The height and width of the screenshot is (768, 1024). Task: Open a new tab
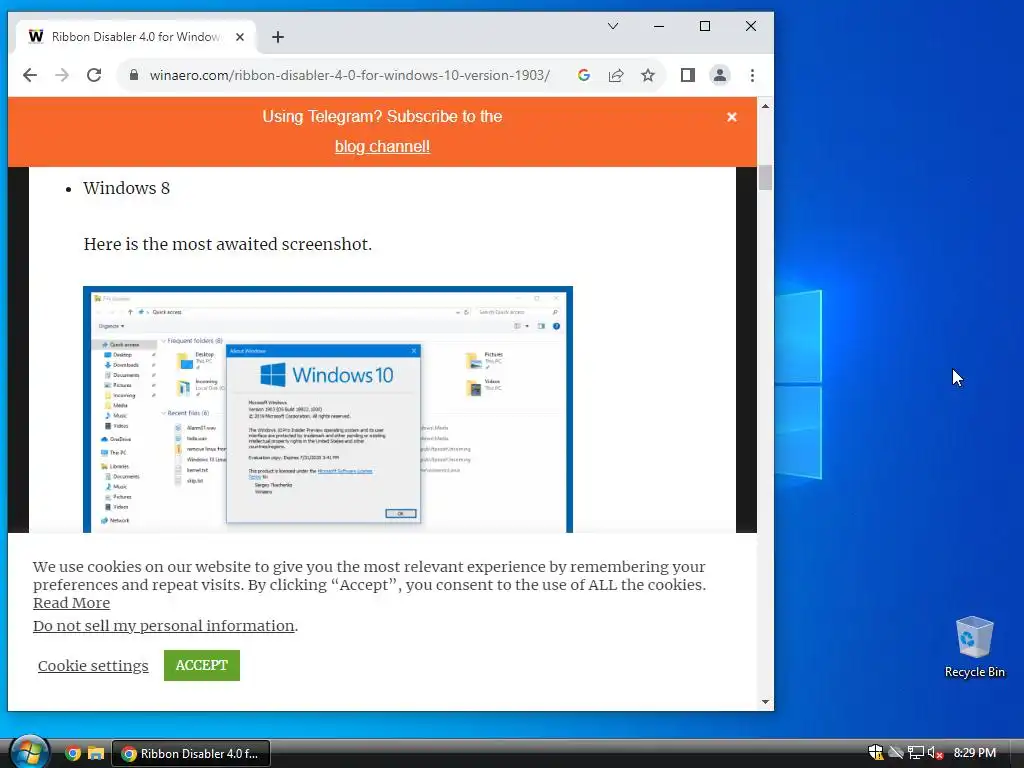(x=278, y=37)
